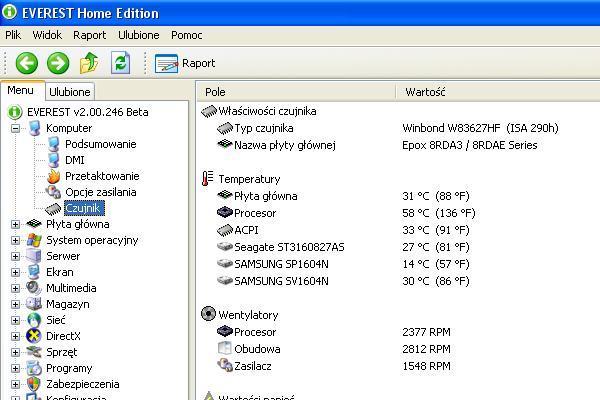Select the Przetaktowanie tree item
This screenshot has height=400, width=600.
[x=102, y=176]
